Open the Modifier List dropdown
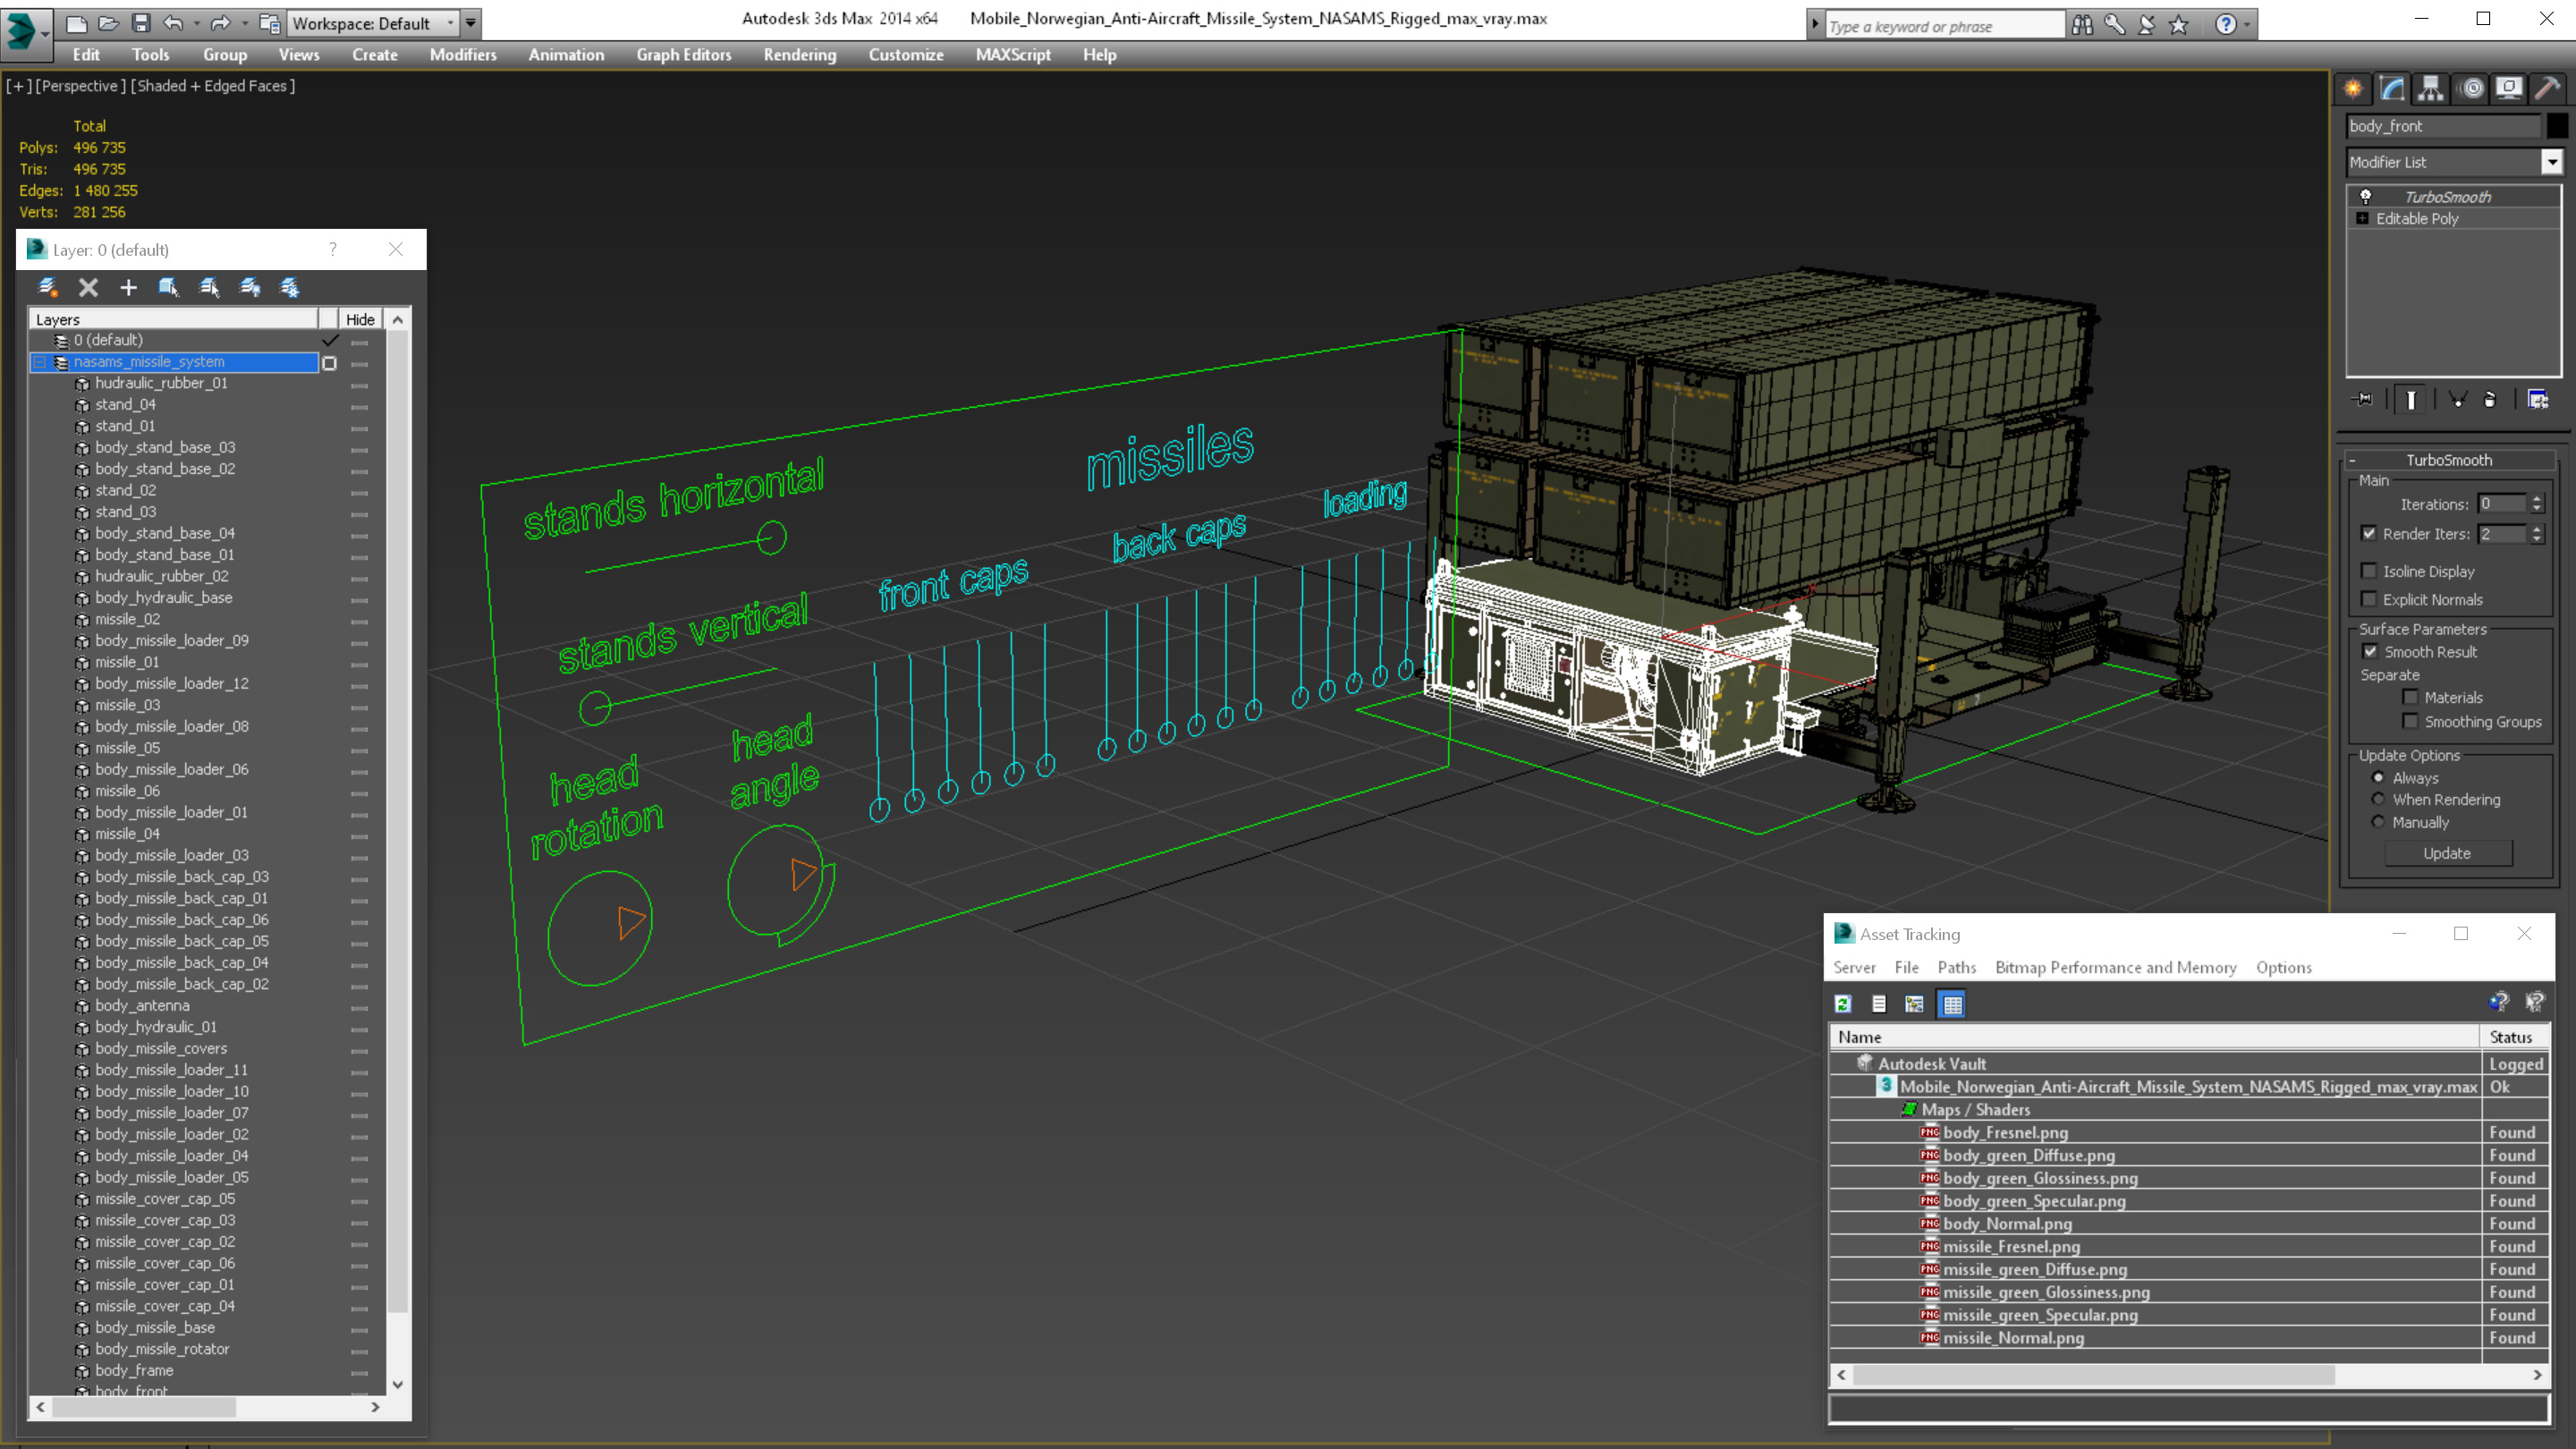Image resolution: width=2576 pixels, height=1449 pixels. 2552,162
